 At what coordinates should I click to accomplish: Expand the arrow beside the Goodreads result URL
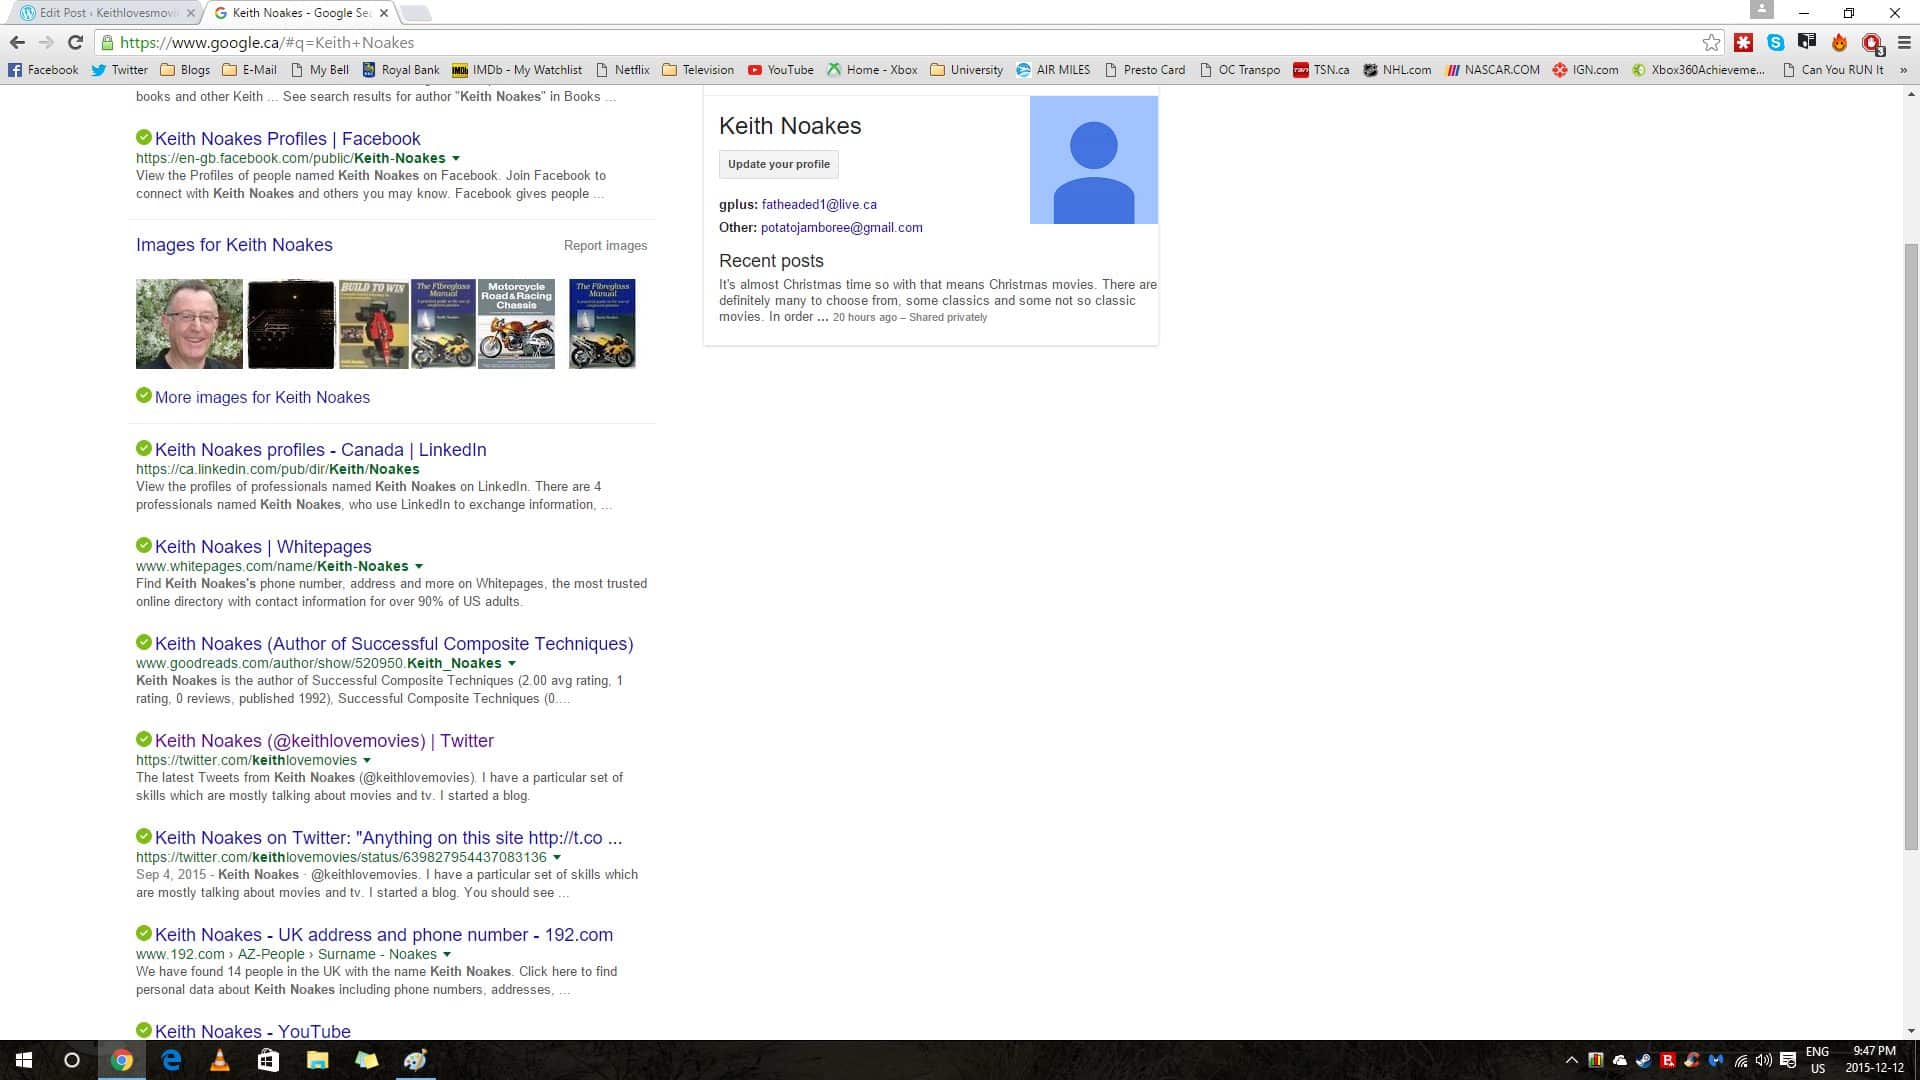point(512,663)
